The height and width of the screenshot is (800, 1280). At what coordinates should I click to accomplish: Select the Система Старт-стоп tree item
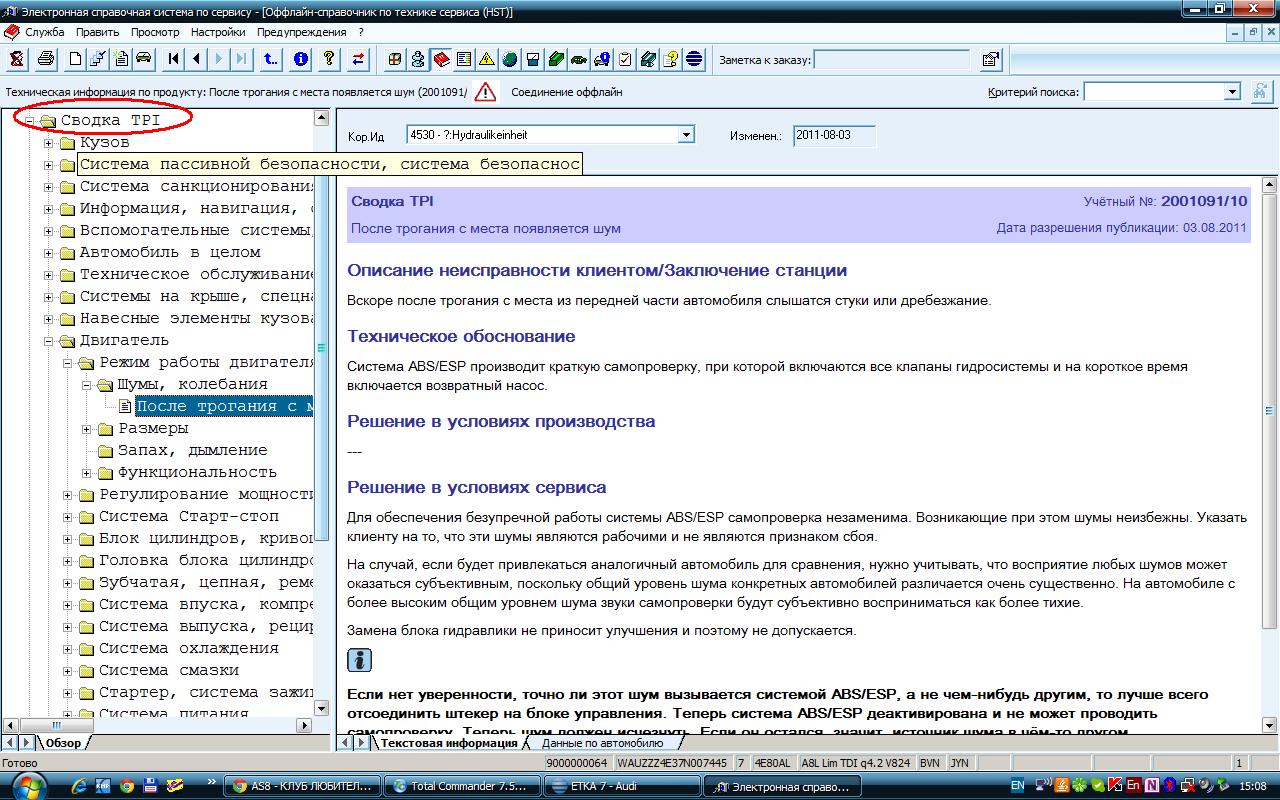tap(189, 517)
